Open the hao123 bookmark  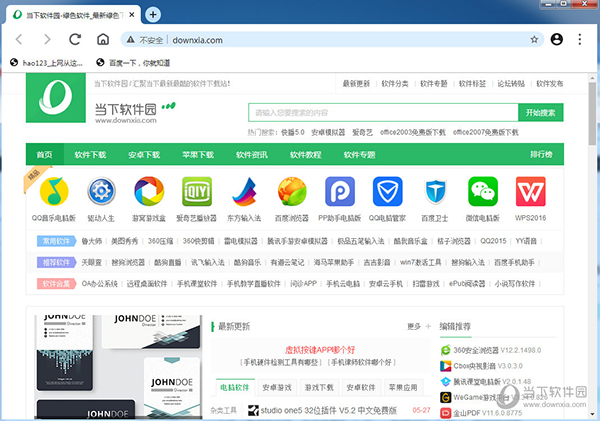(x=46, y=63)
